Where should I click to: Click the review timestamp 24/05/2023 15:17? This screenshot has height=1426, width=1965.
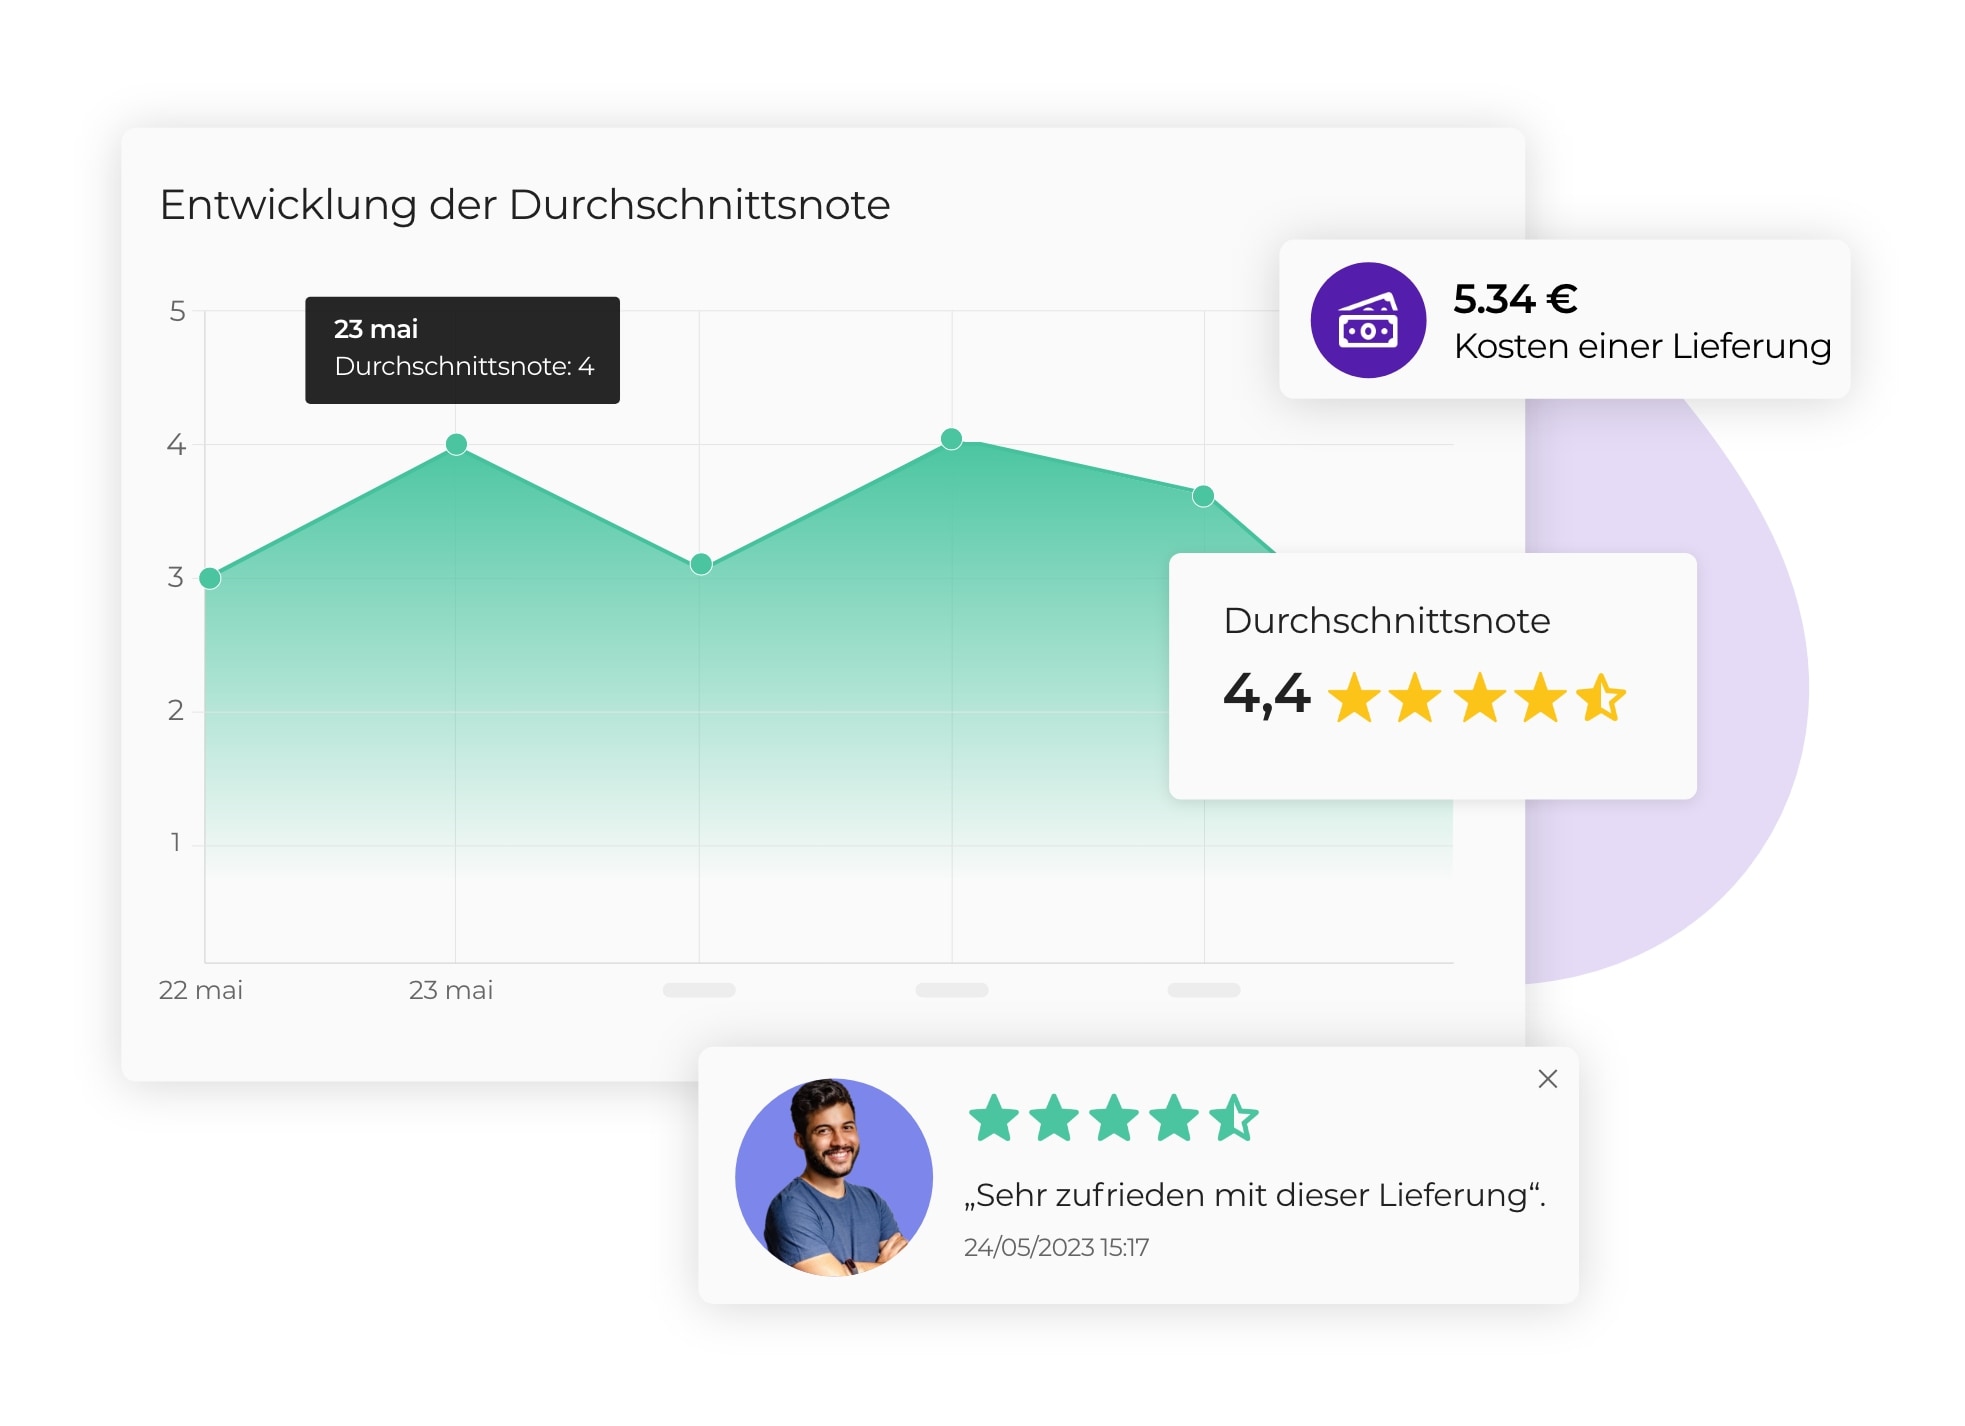tap(1055, 1247)
